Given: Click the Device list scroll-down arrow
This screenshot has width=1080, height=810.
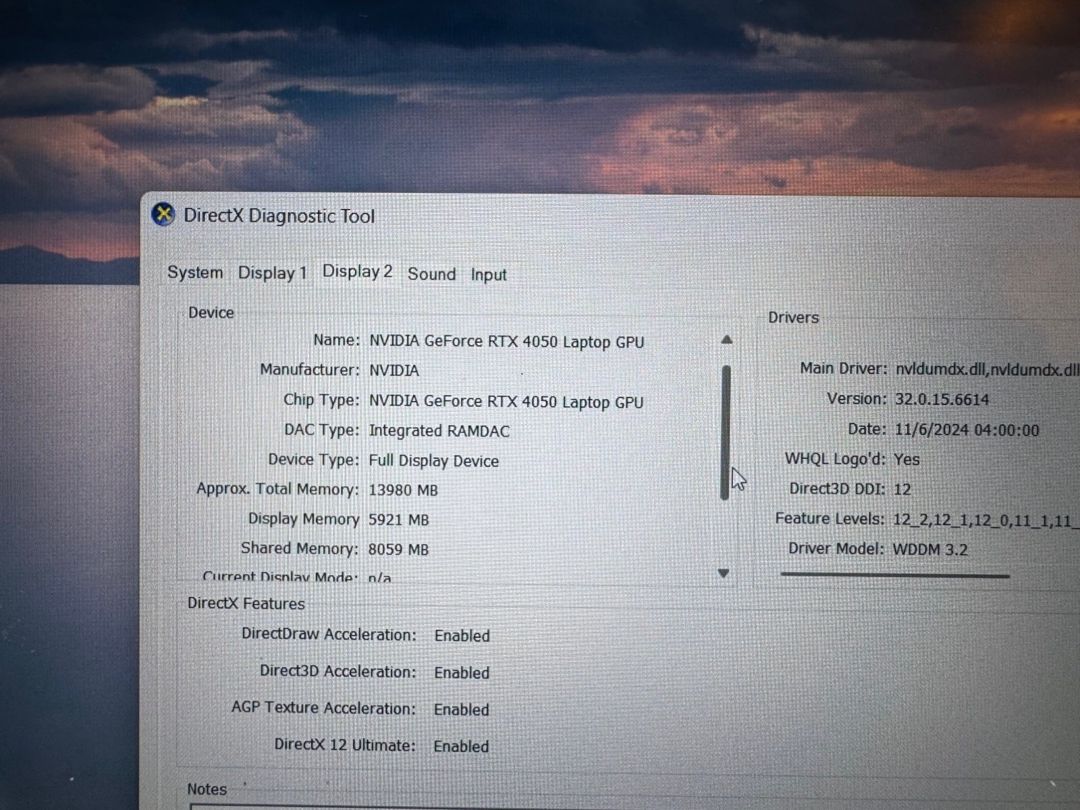Looking at the screenshot, I should click(x=723, y=573).
